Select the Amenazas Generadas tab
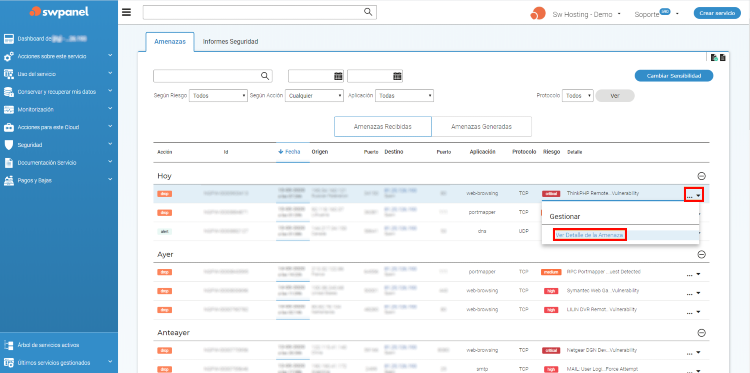The height and width of the screenshot is (373, 750). [481, 127]
